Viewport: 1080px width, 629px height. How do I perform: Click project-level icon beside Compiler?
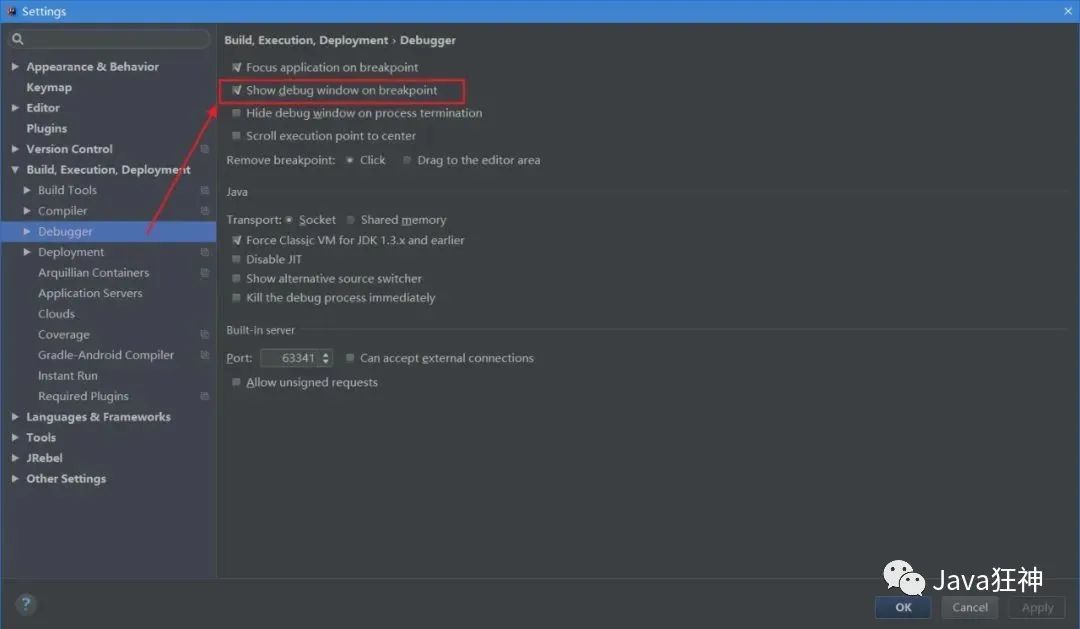click(x=205, y=211)
